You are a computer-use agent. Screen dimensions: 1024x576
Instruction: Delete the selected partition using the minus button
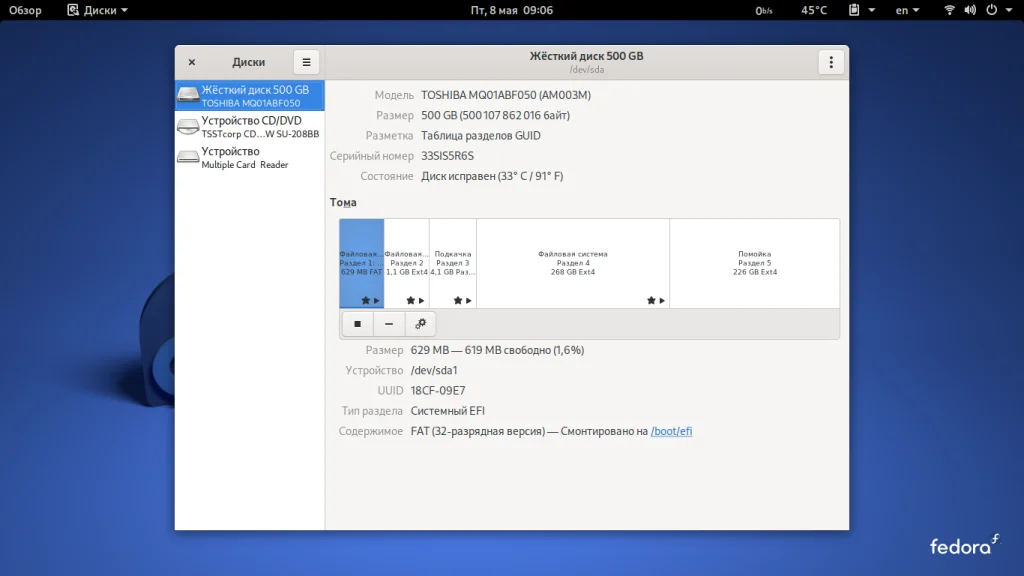[x=389, y=324]
